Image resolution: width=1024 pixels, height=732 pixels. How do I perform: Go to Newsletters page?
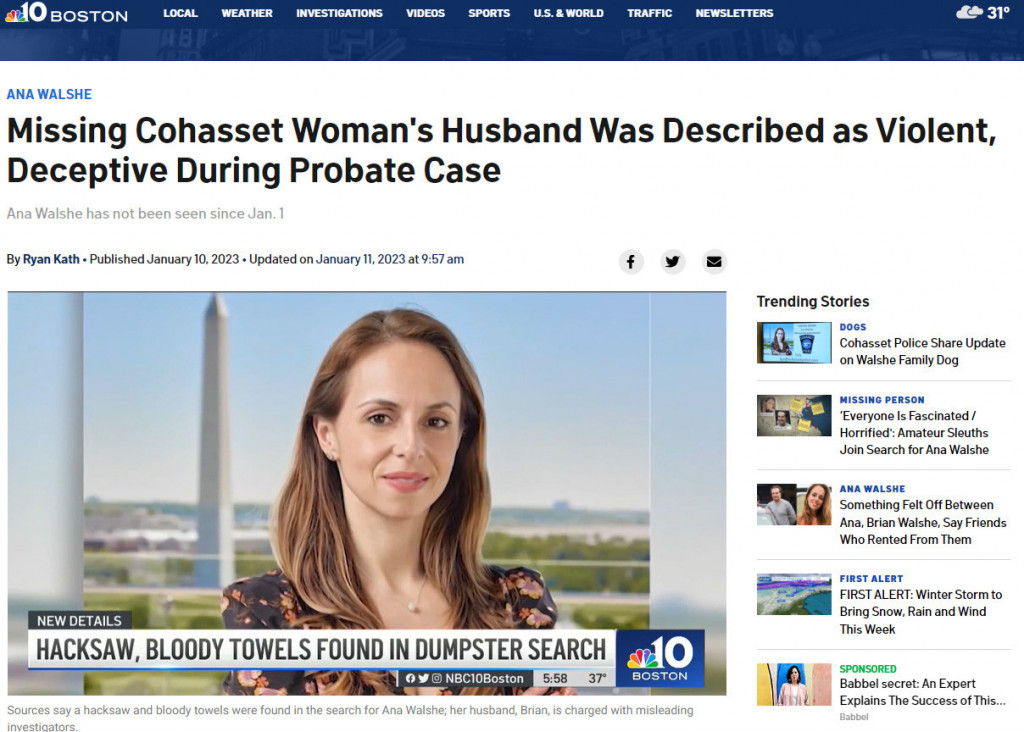coord(734,13)
